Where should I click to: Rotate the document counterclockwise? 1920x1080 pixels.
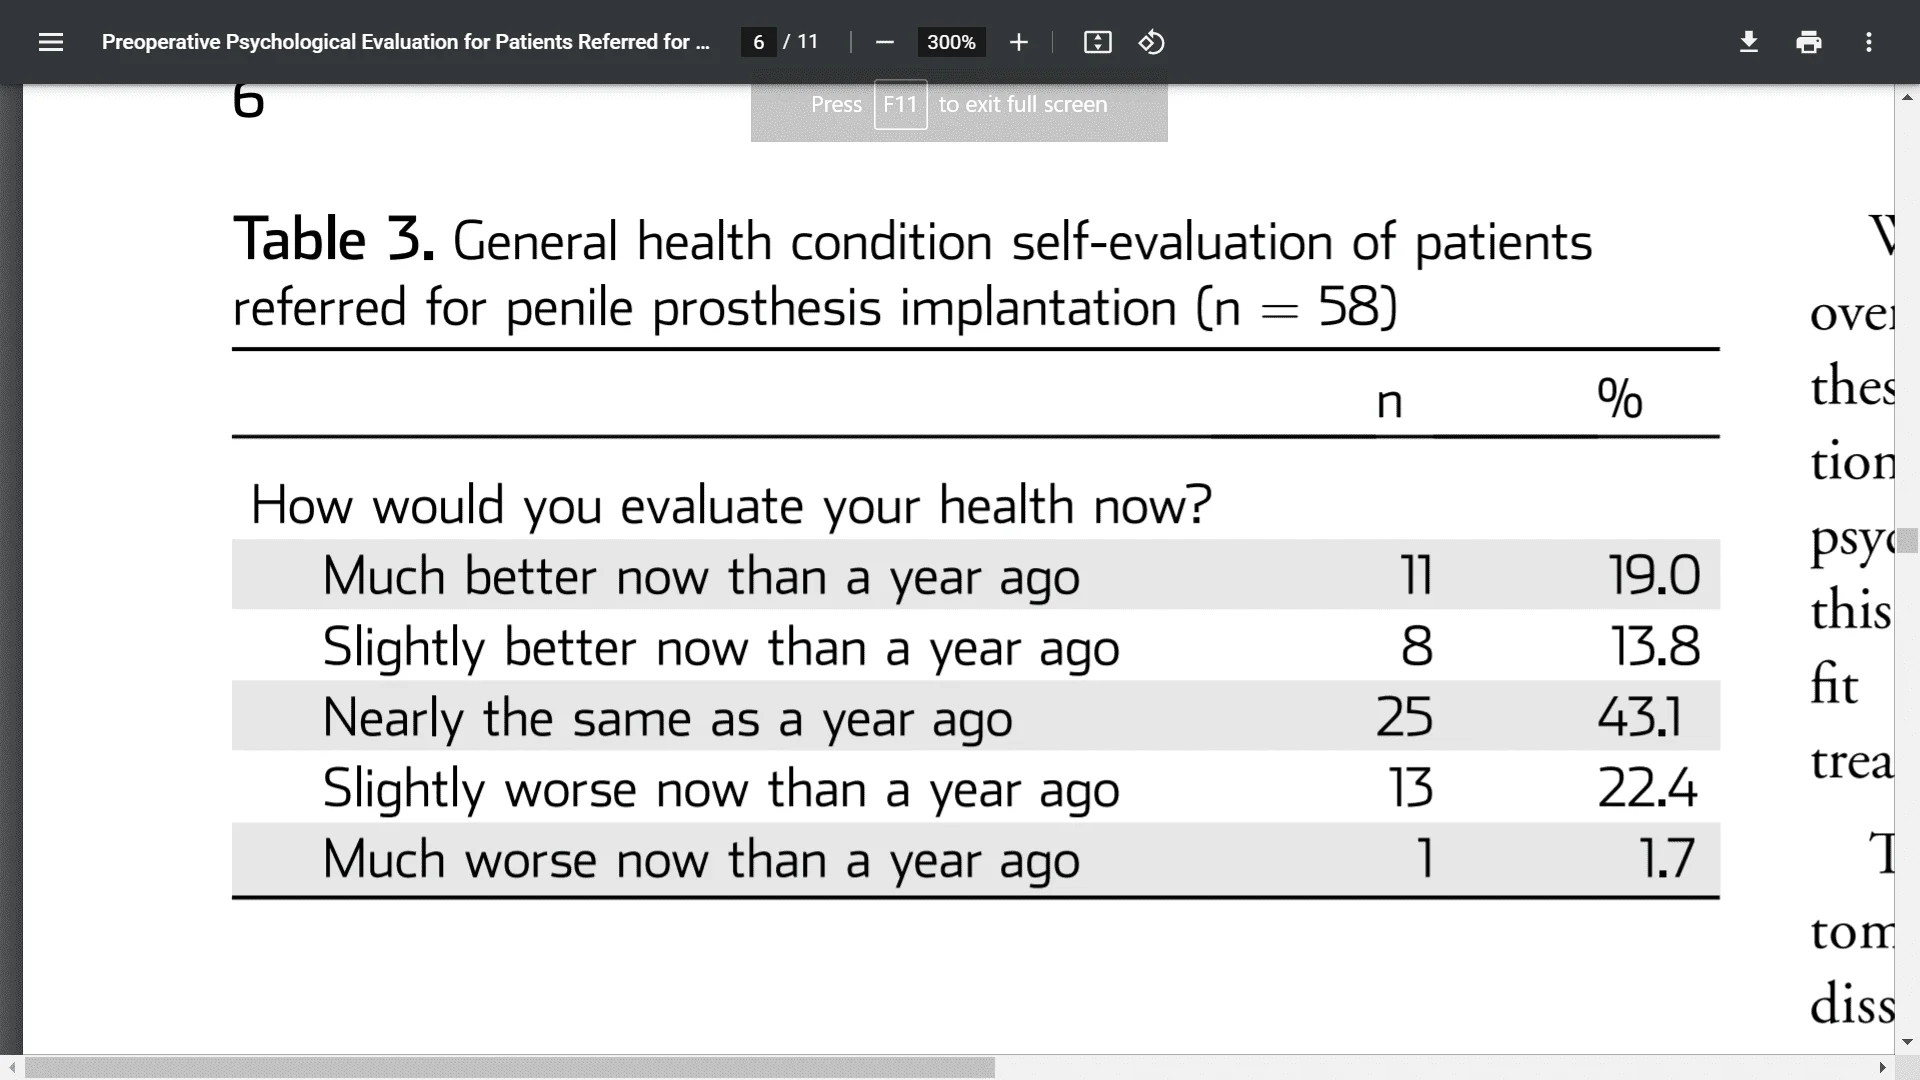click(x=1151, y=42)
